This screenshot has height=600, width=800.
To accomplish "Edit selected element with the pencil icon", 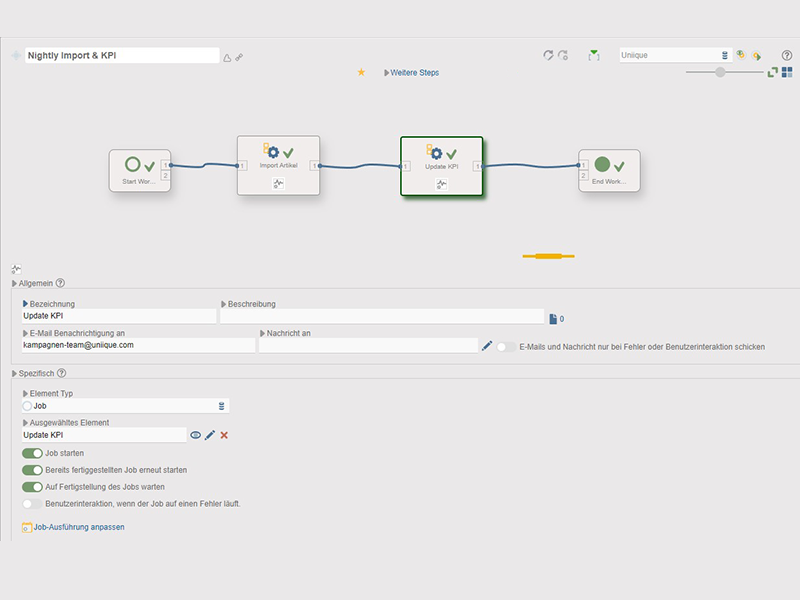I will [210, 435].
